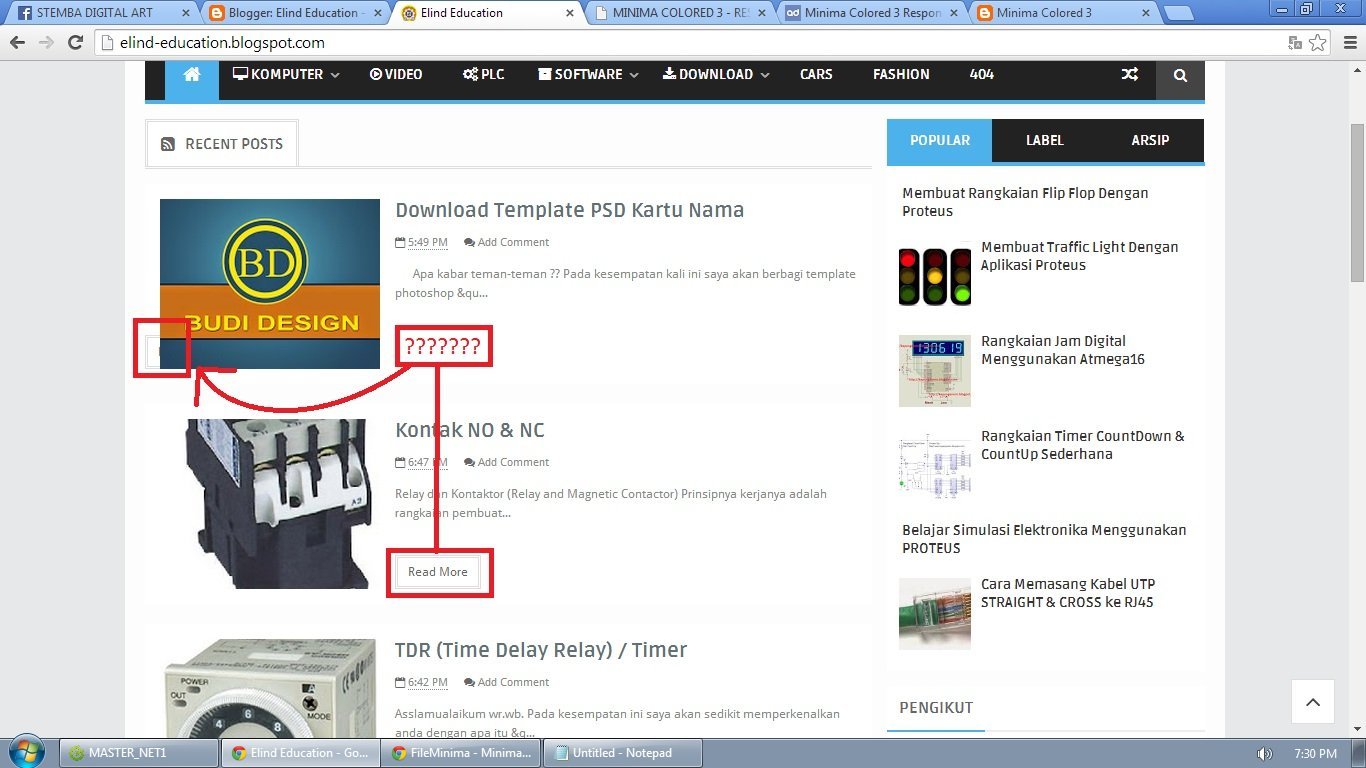This screenshot has height=768, width=1366.
Task: Open Membuat Rangkaian Flip Flop Dengan Proteus
Action: (1025, 202)
